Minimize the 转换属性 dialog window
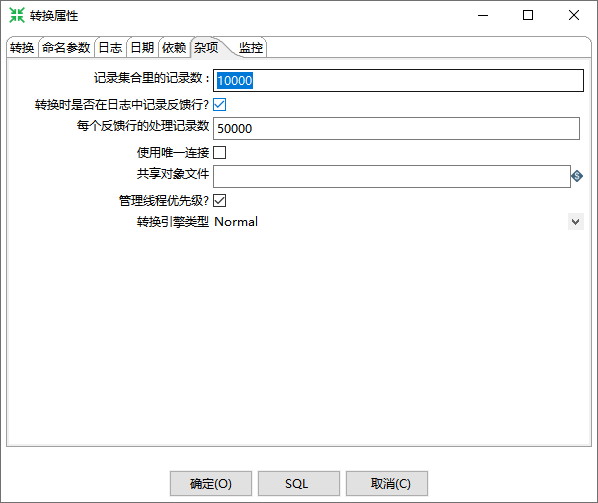This screenshot has height=503, width=598. 483,15
